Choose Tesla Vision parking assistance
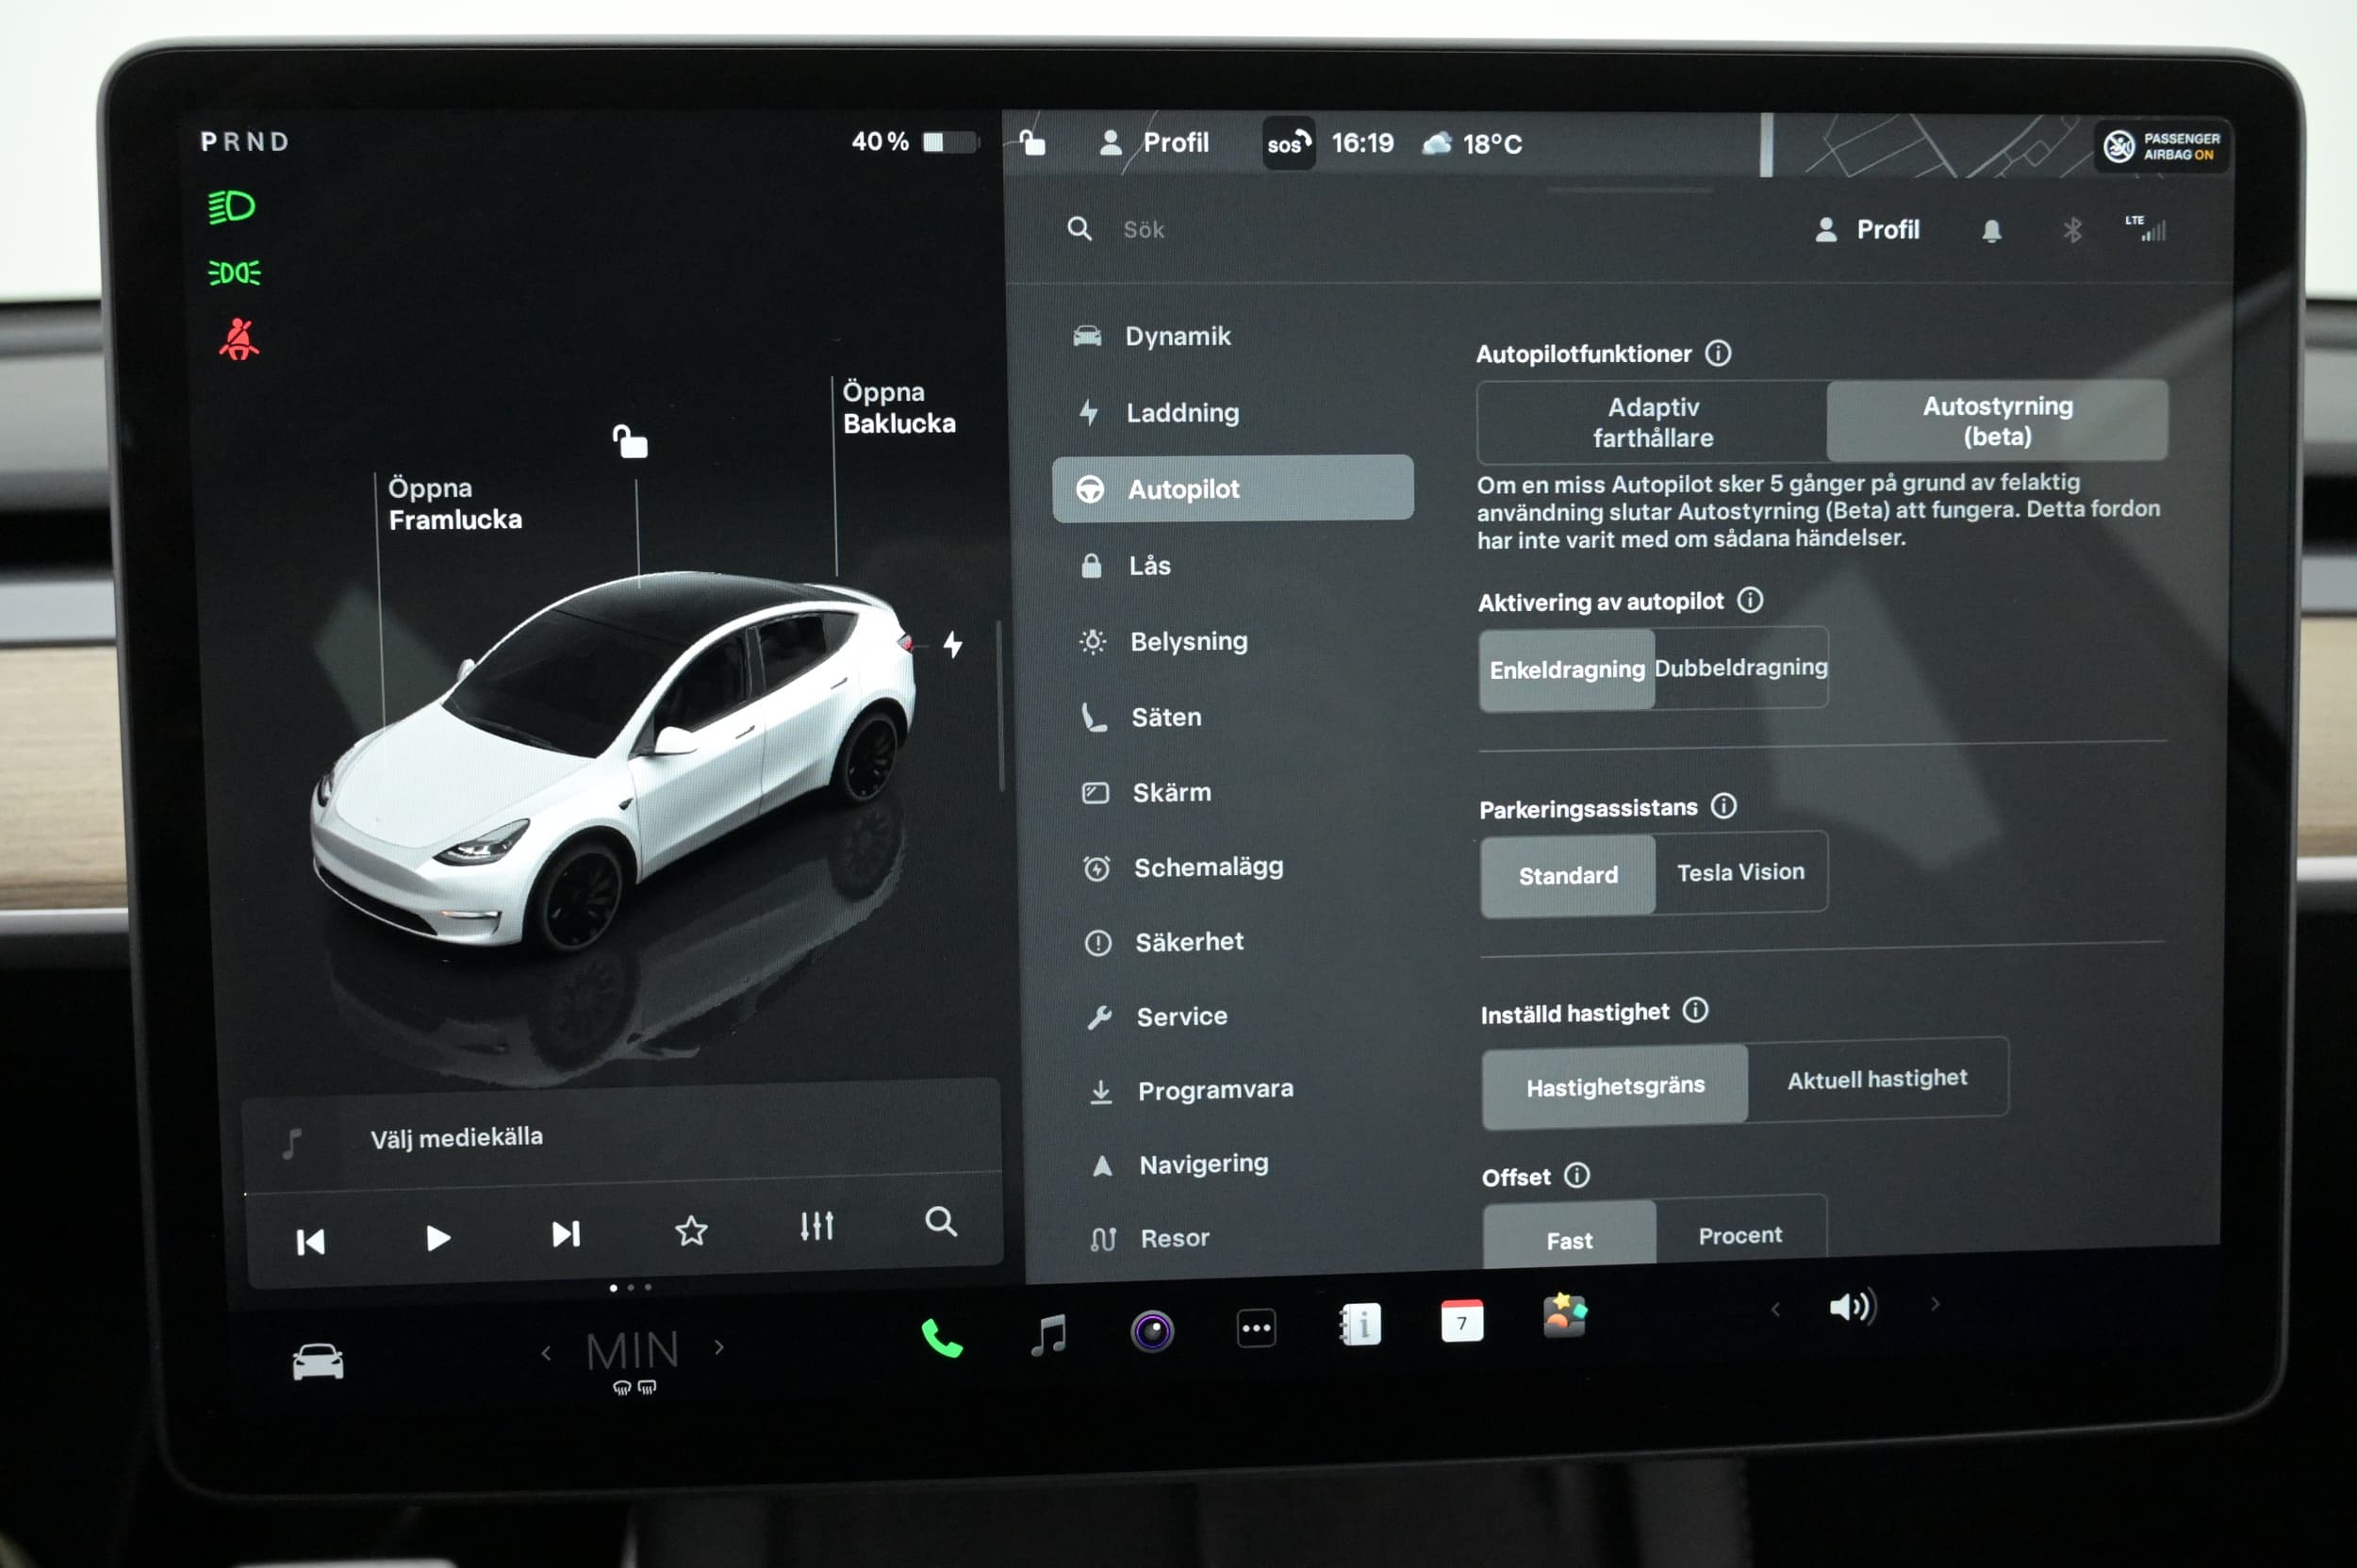 pos(1741,872)
